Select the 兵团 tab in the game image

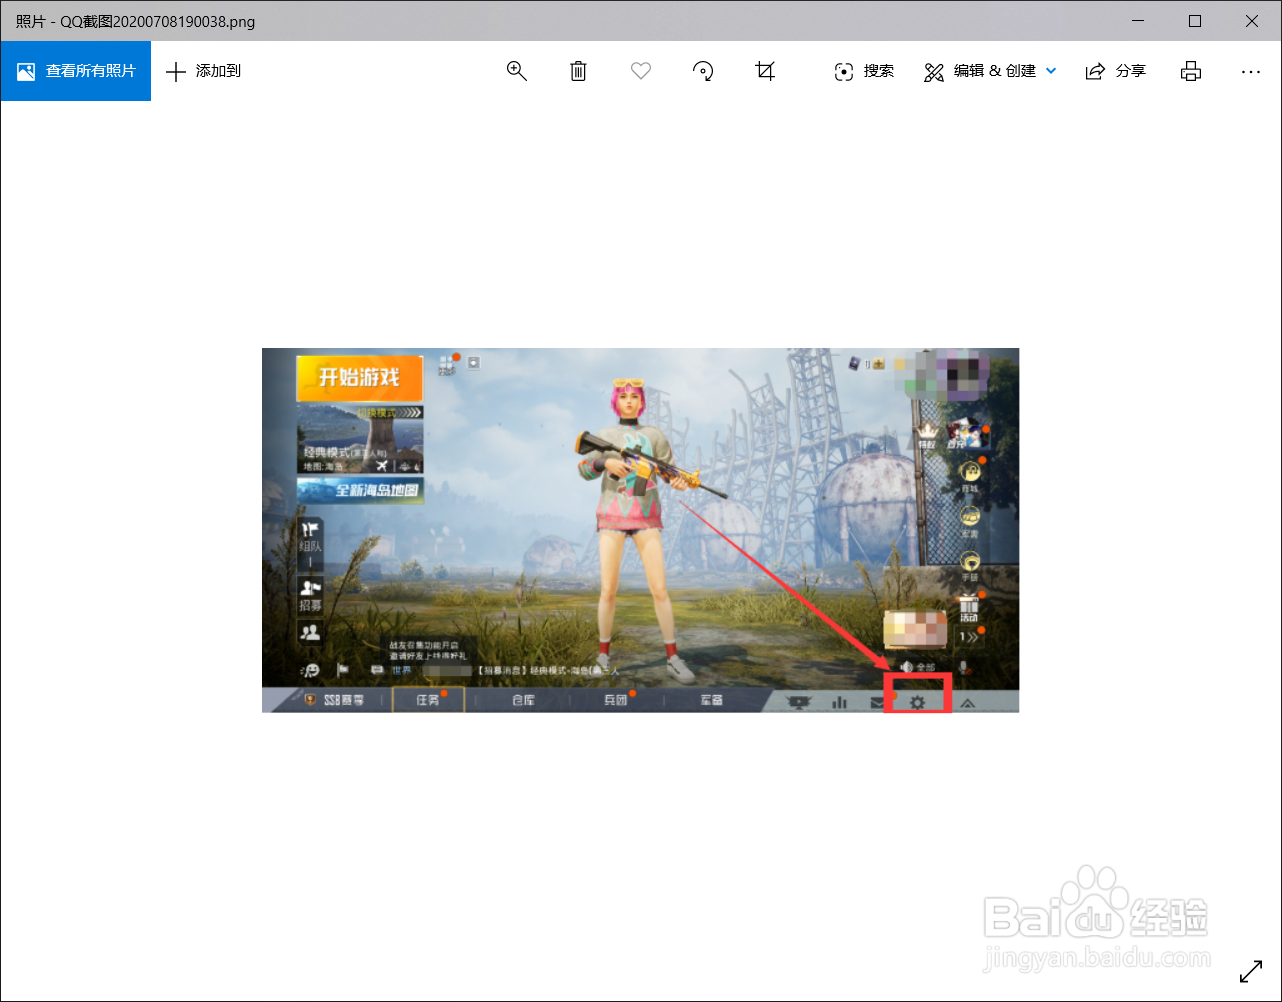coord(615,700)
